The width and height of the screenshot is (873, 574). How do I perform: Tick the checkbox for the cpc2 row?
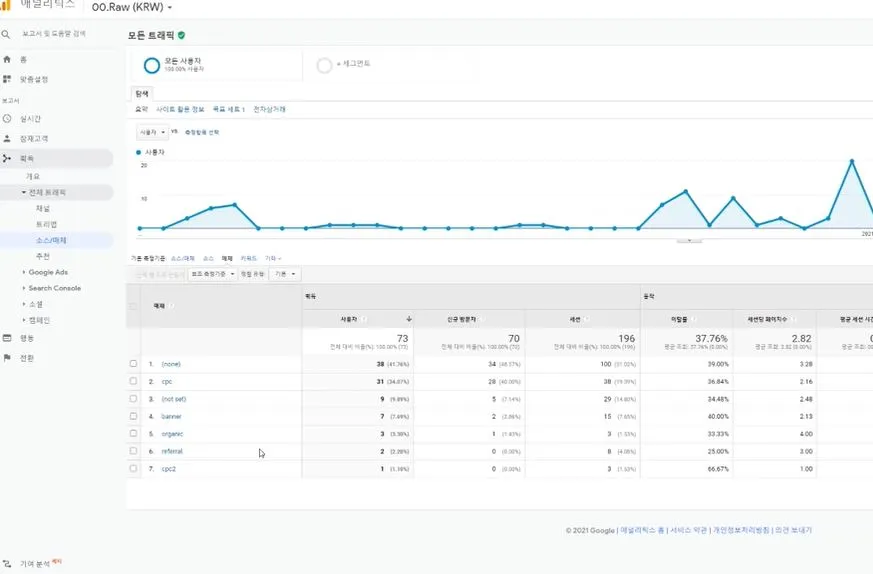pyautogui.click(x=133, y=468)
